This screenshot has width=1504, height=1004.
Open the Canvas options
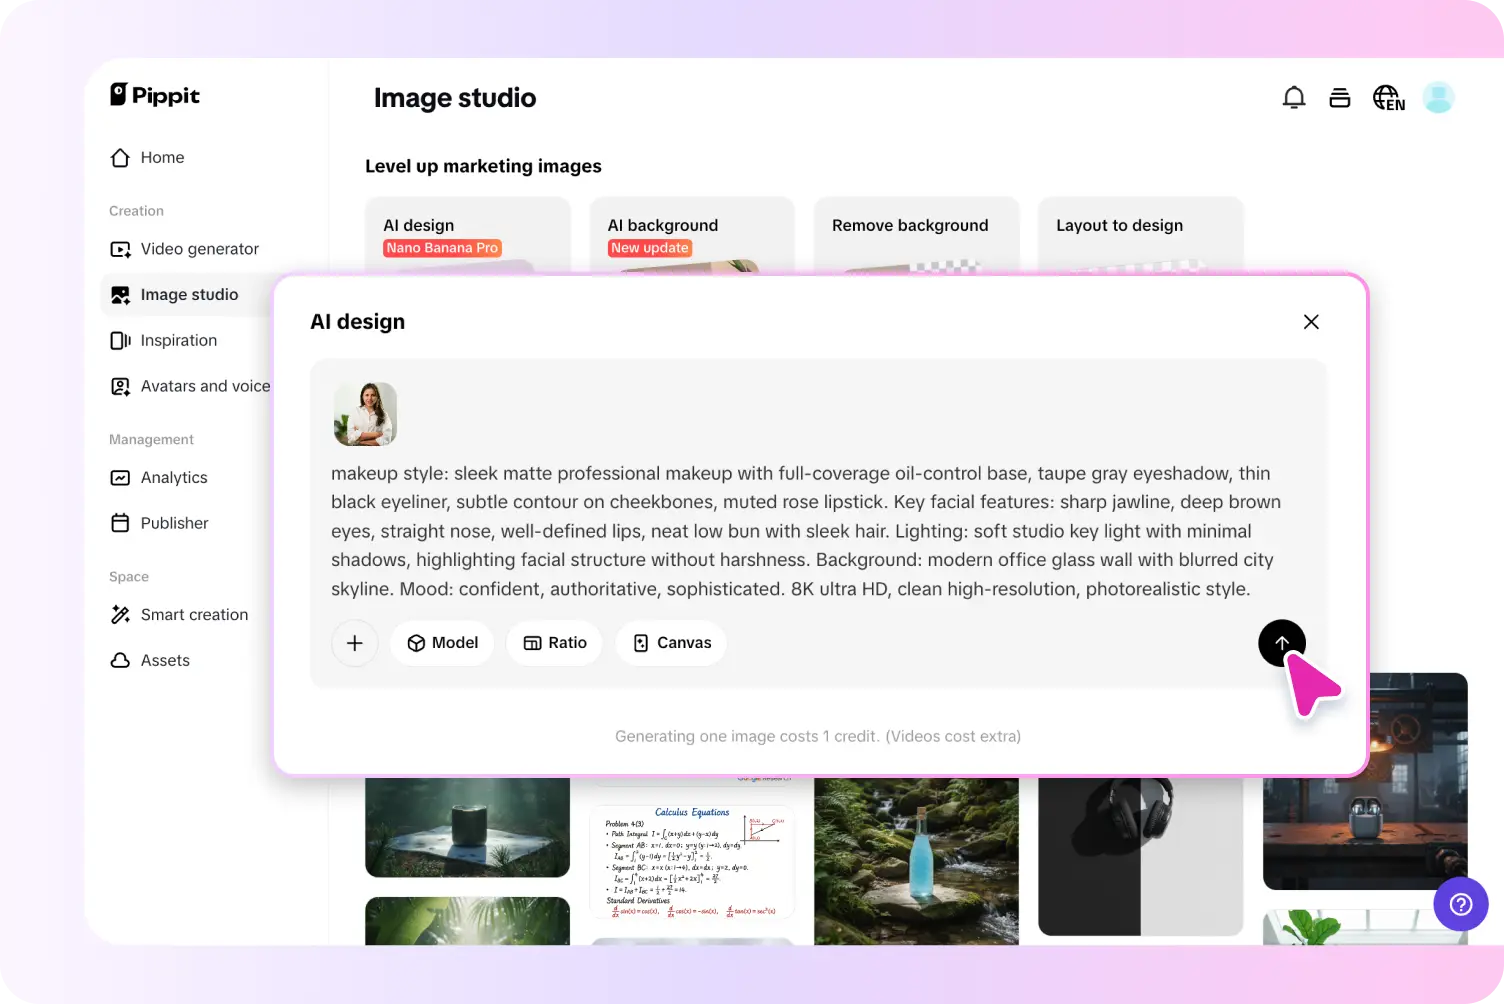(x=672, y=643)
